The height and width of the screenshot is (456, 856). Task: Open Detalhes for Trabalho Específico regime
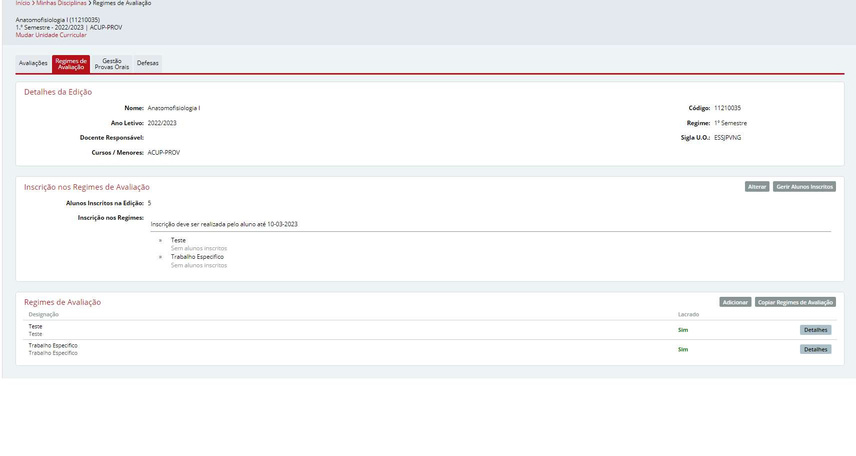click(x=816, y=350)
